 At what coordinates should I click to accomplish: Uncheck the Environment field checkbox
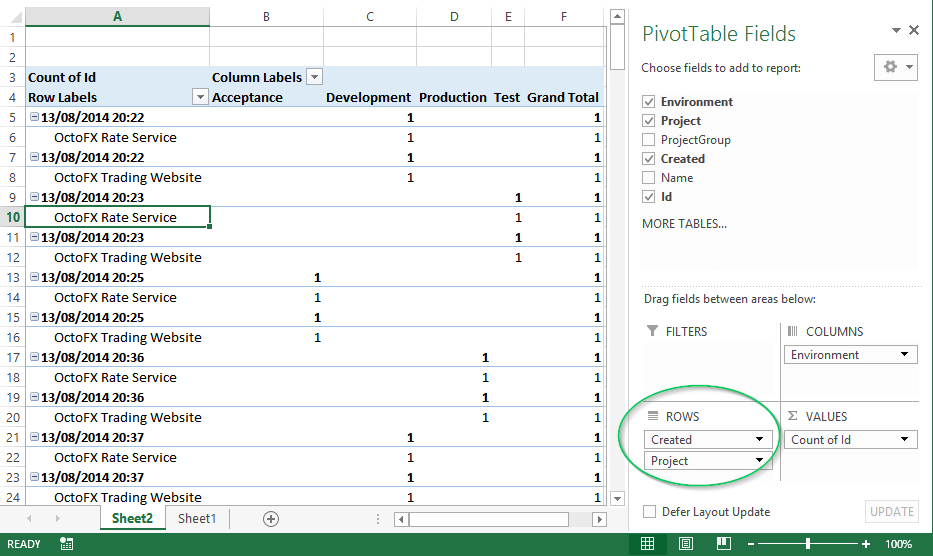(x=649, y=102)
